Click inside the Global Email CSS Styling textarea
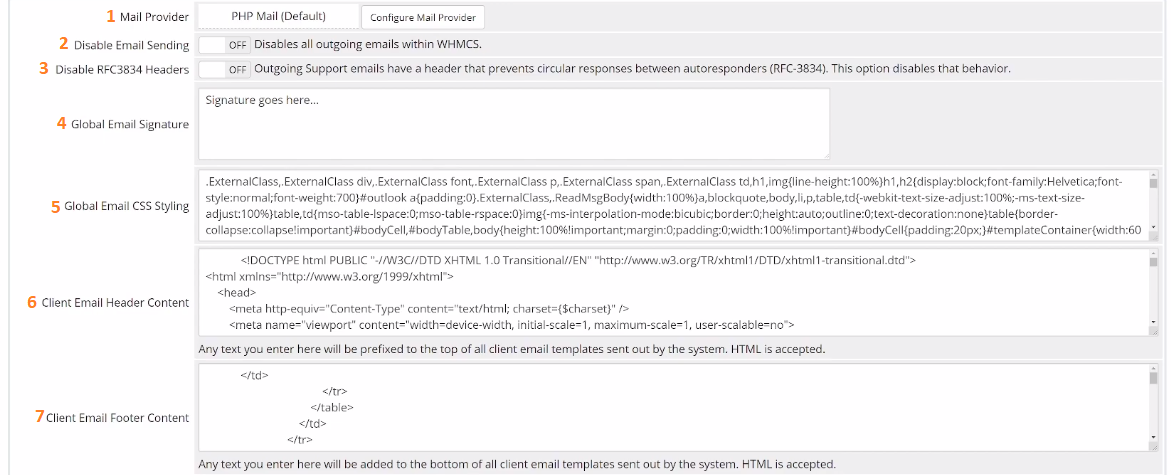 click(672, 206)
